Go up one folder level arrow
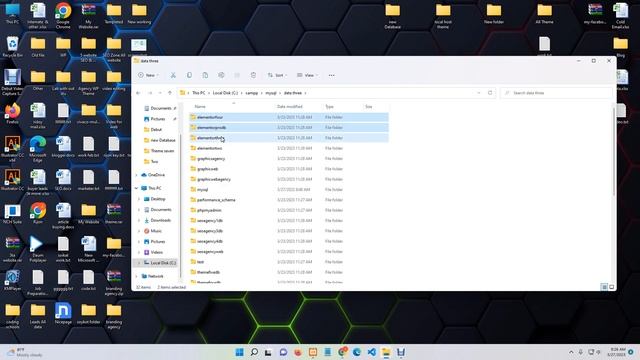Viewport: 640px width, 360px height. [170, 93]
